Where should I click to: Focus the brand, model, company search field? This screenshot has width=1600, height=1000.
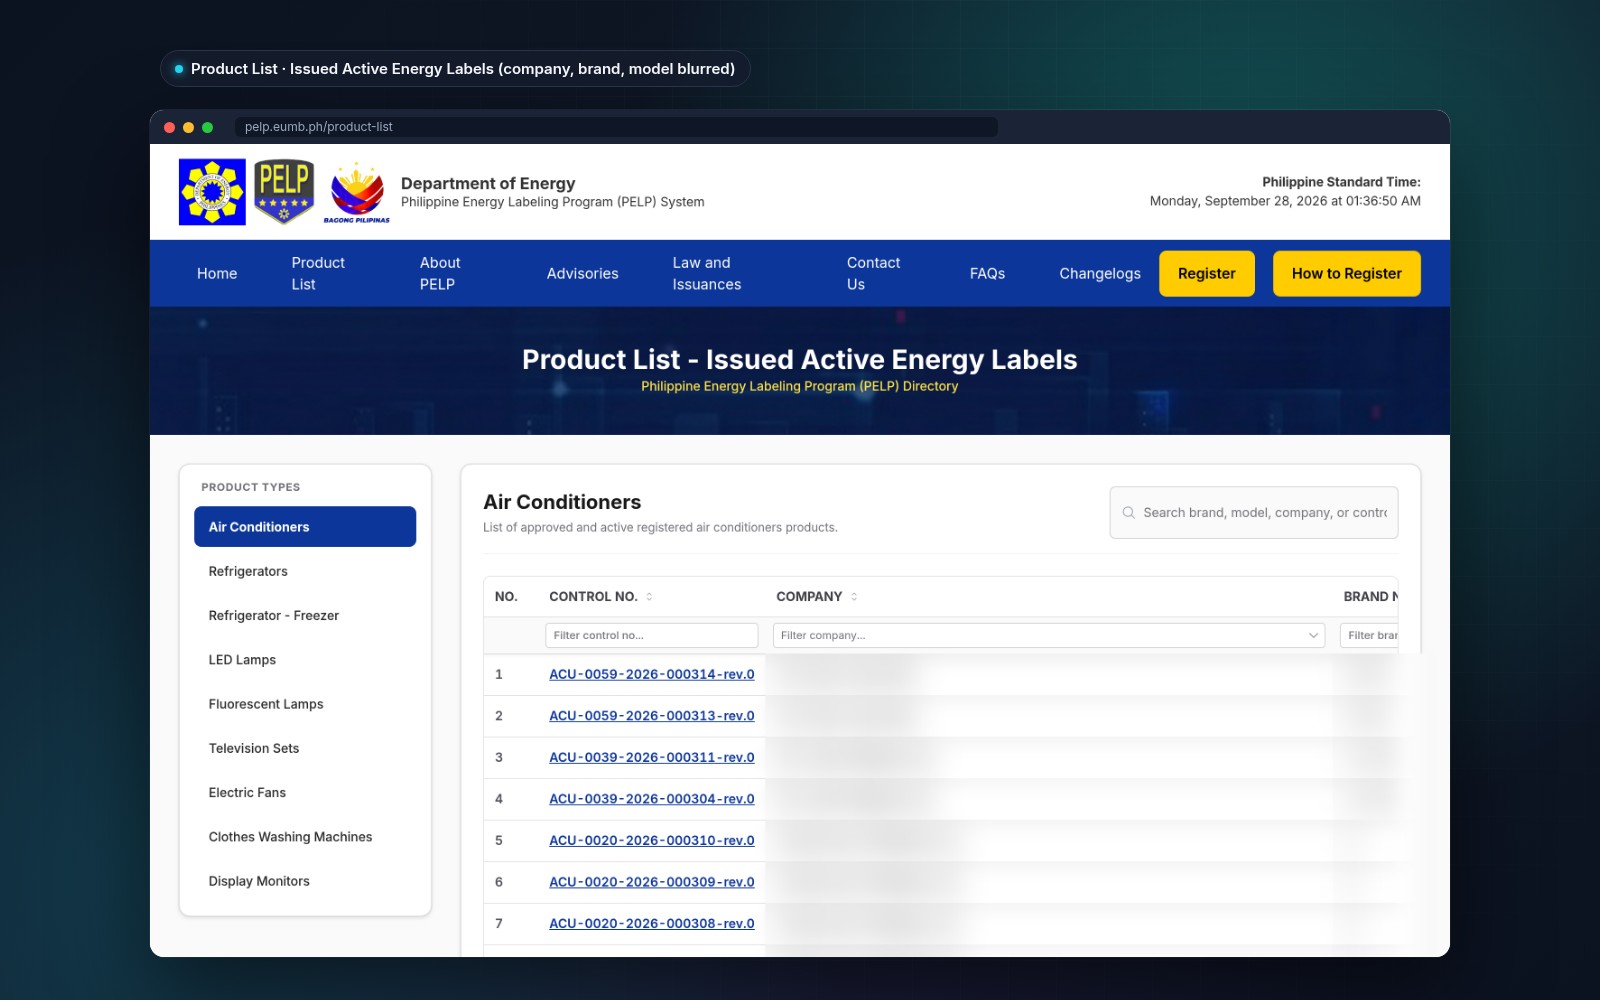pos(1254,513)
